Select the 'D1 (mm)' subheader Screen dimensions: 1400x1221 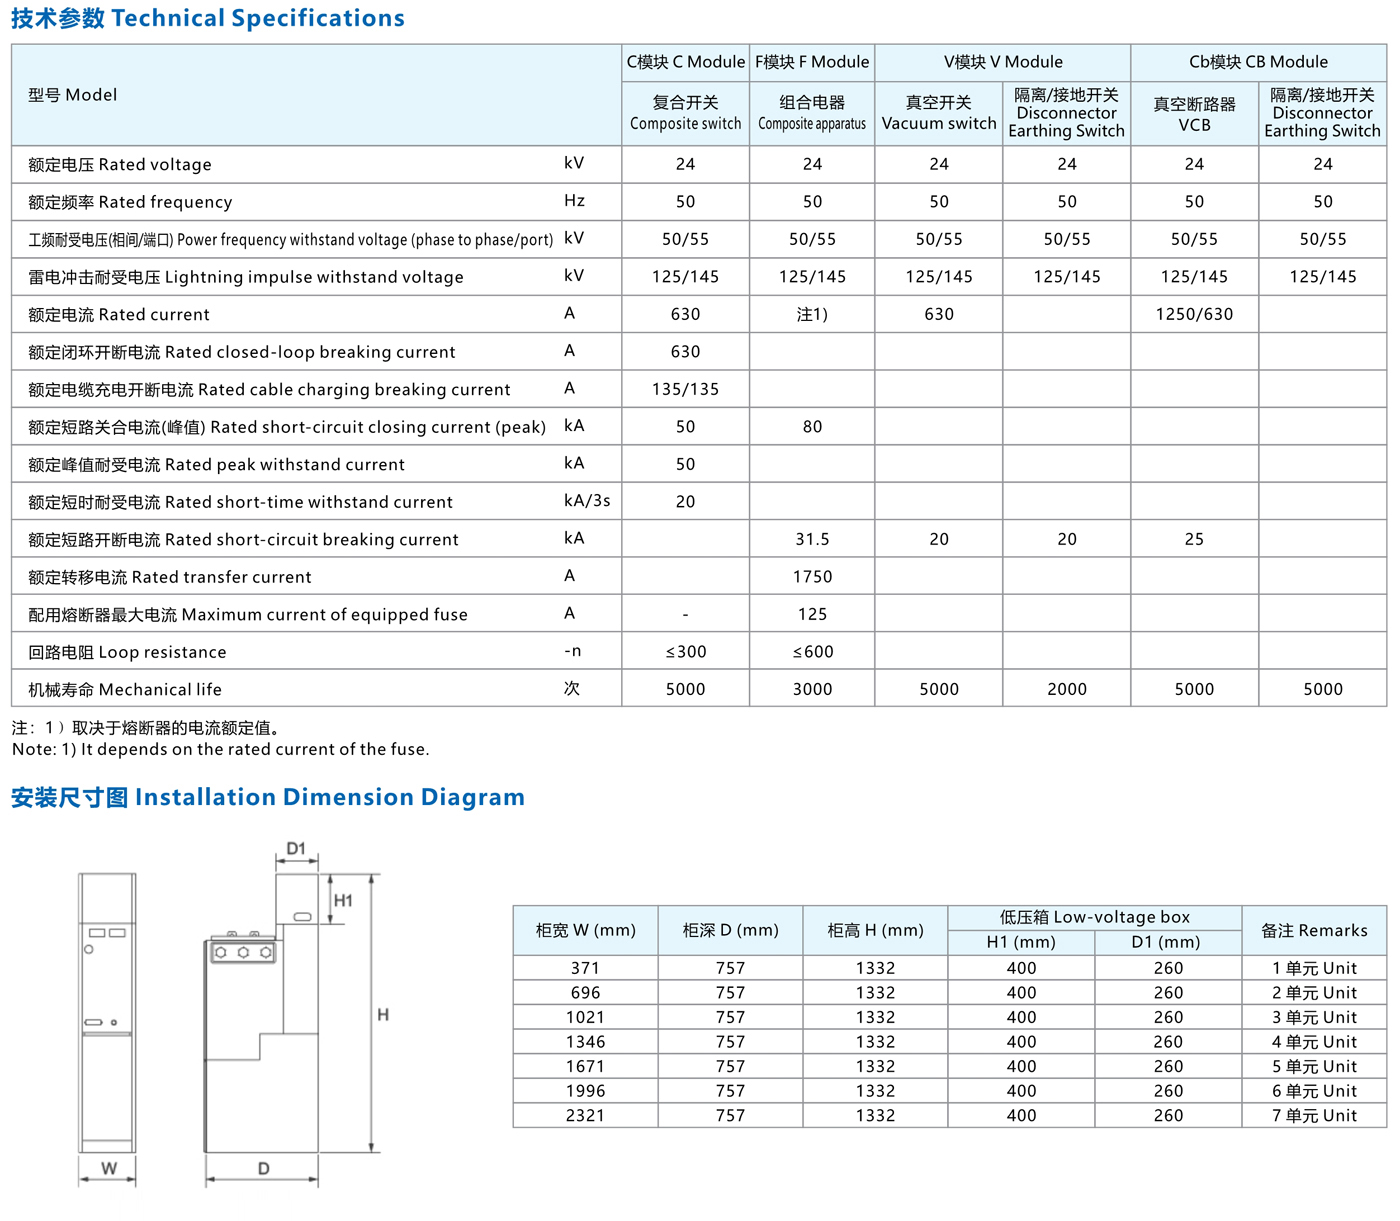pos(1168,942)
